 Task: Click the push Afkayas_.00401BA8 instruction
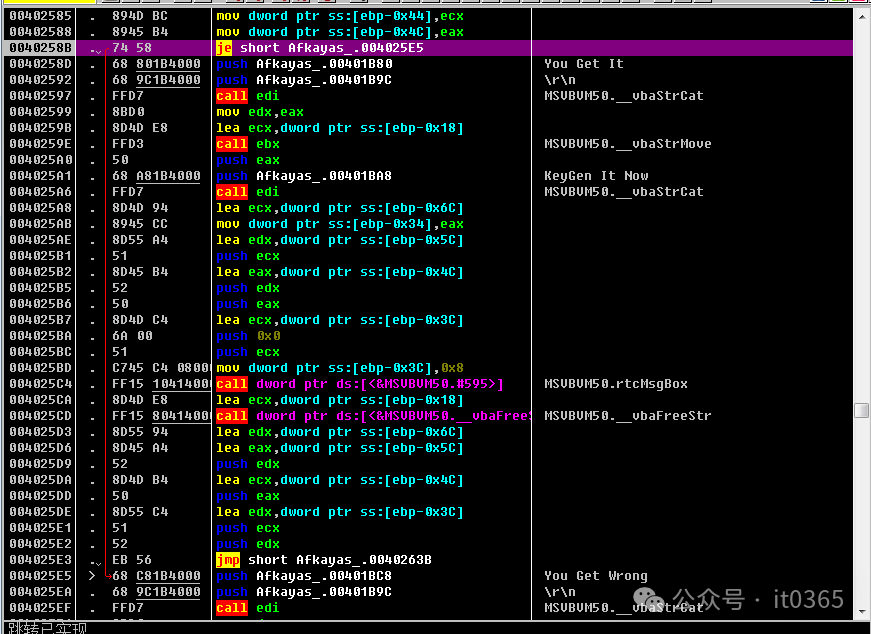pos(303,176)
